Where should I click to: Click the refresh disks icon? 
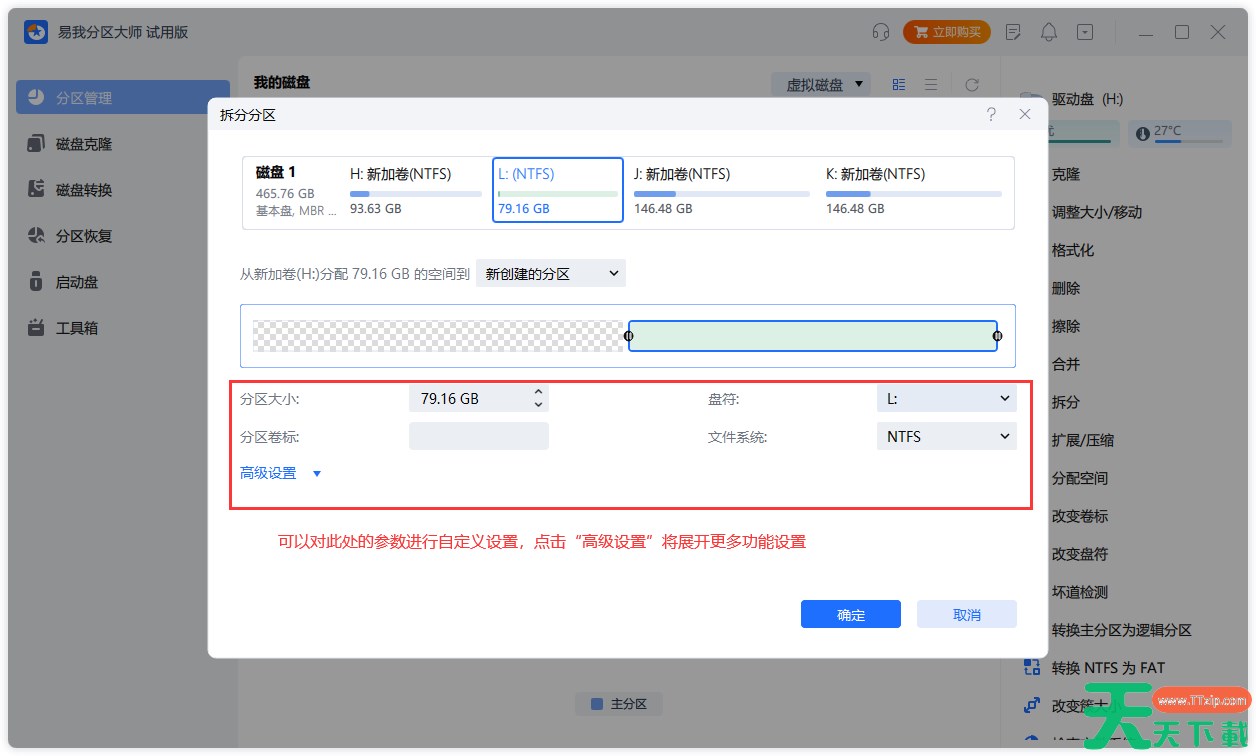pos(971,85)
